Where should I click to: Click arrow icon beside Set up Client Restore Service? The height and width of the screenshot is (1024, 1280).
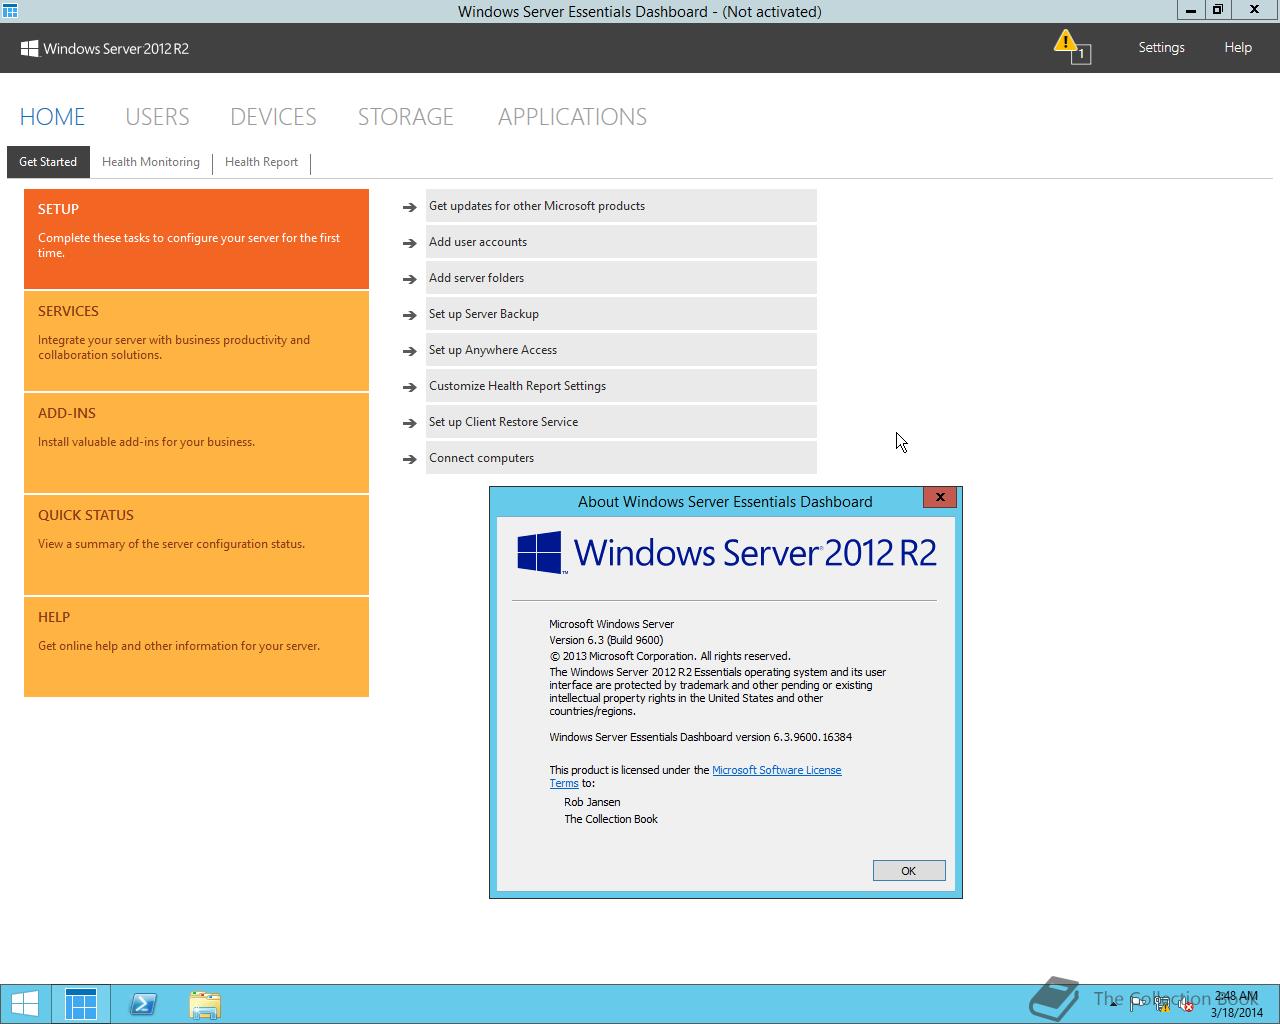tap(409, 424)
